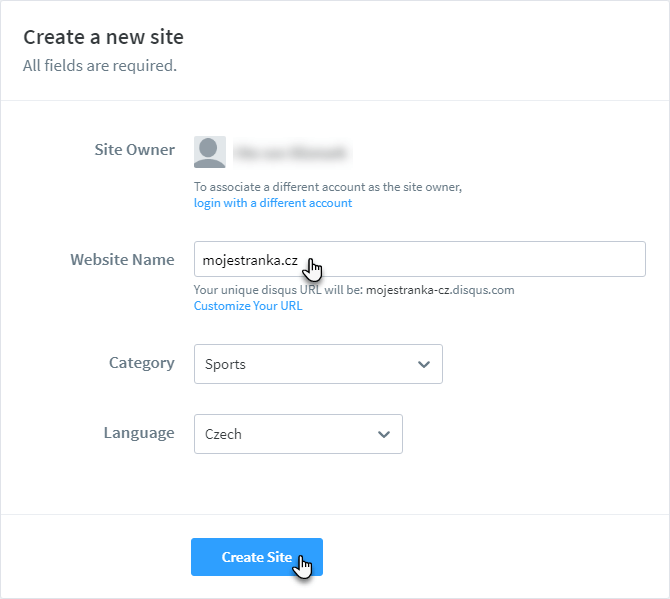Click the 'Category' field label
Screen dimensions: 670x599
click(142, 363)
